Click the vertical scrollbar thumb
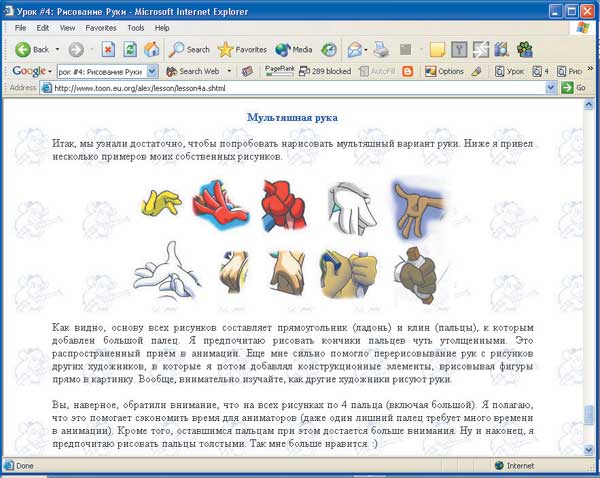 click(x=589, y=415)
